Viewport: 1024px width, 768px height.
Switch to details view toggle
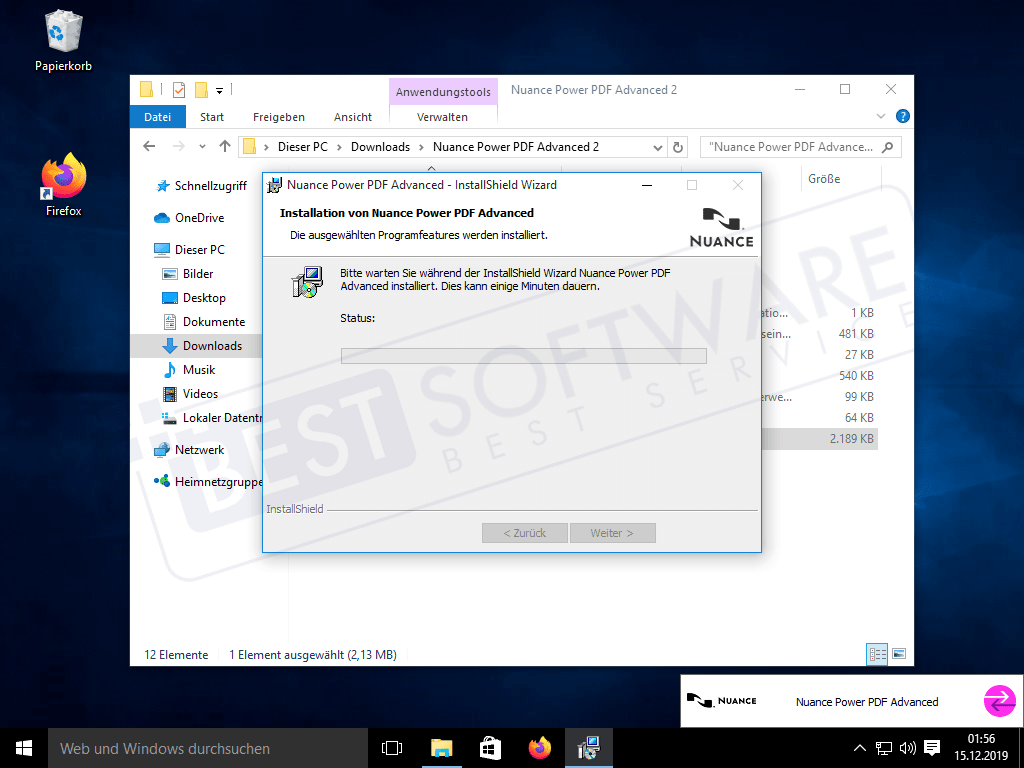click(x=878, y=655)
